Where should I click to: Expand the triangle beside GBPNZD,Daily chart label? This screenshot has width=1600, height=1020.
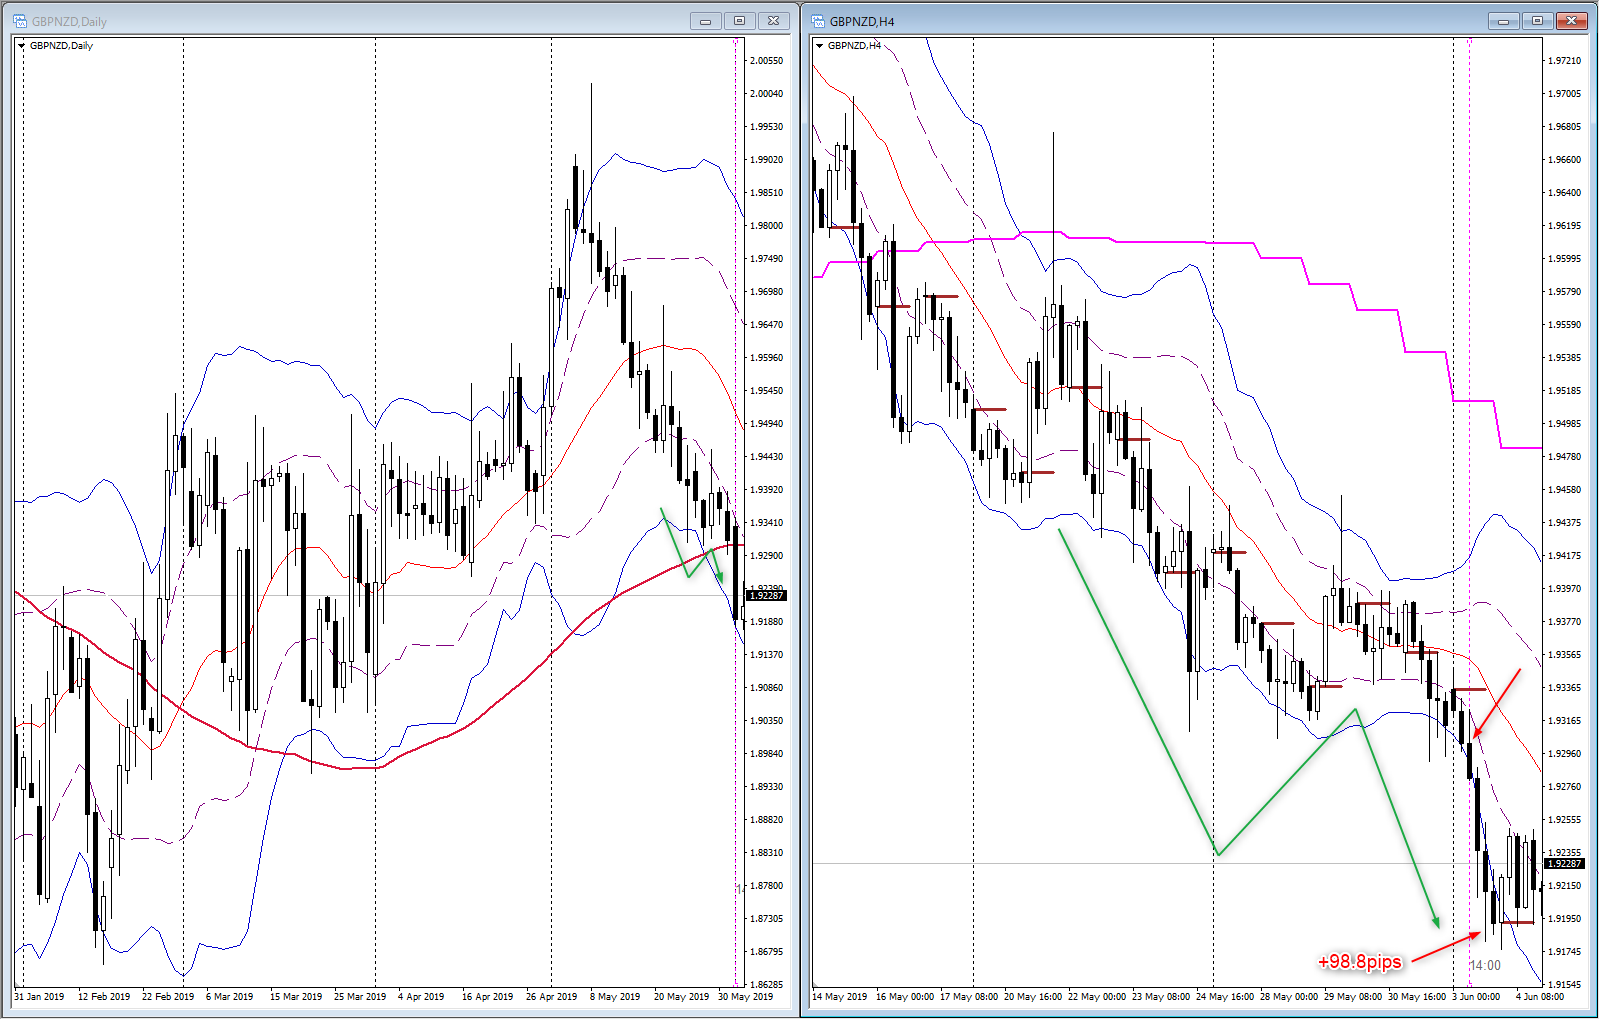[22, 46]
